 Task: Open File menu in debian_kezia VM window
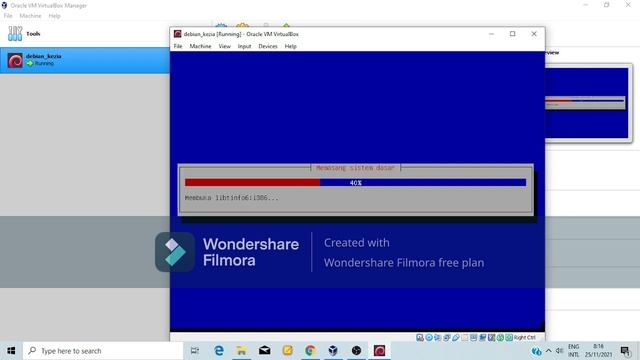click(178, 47)
